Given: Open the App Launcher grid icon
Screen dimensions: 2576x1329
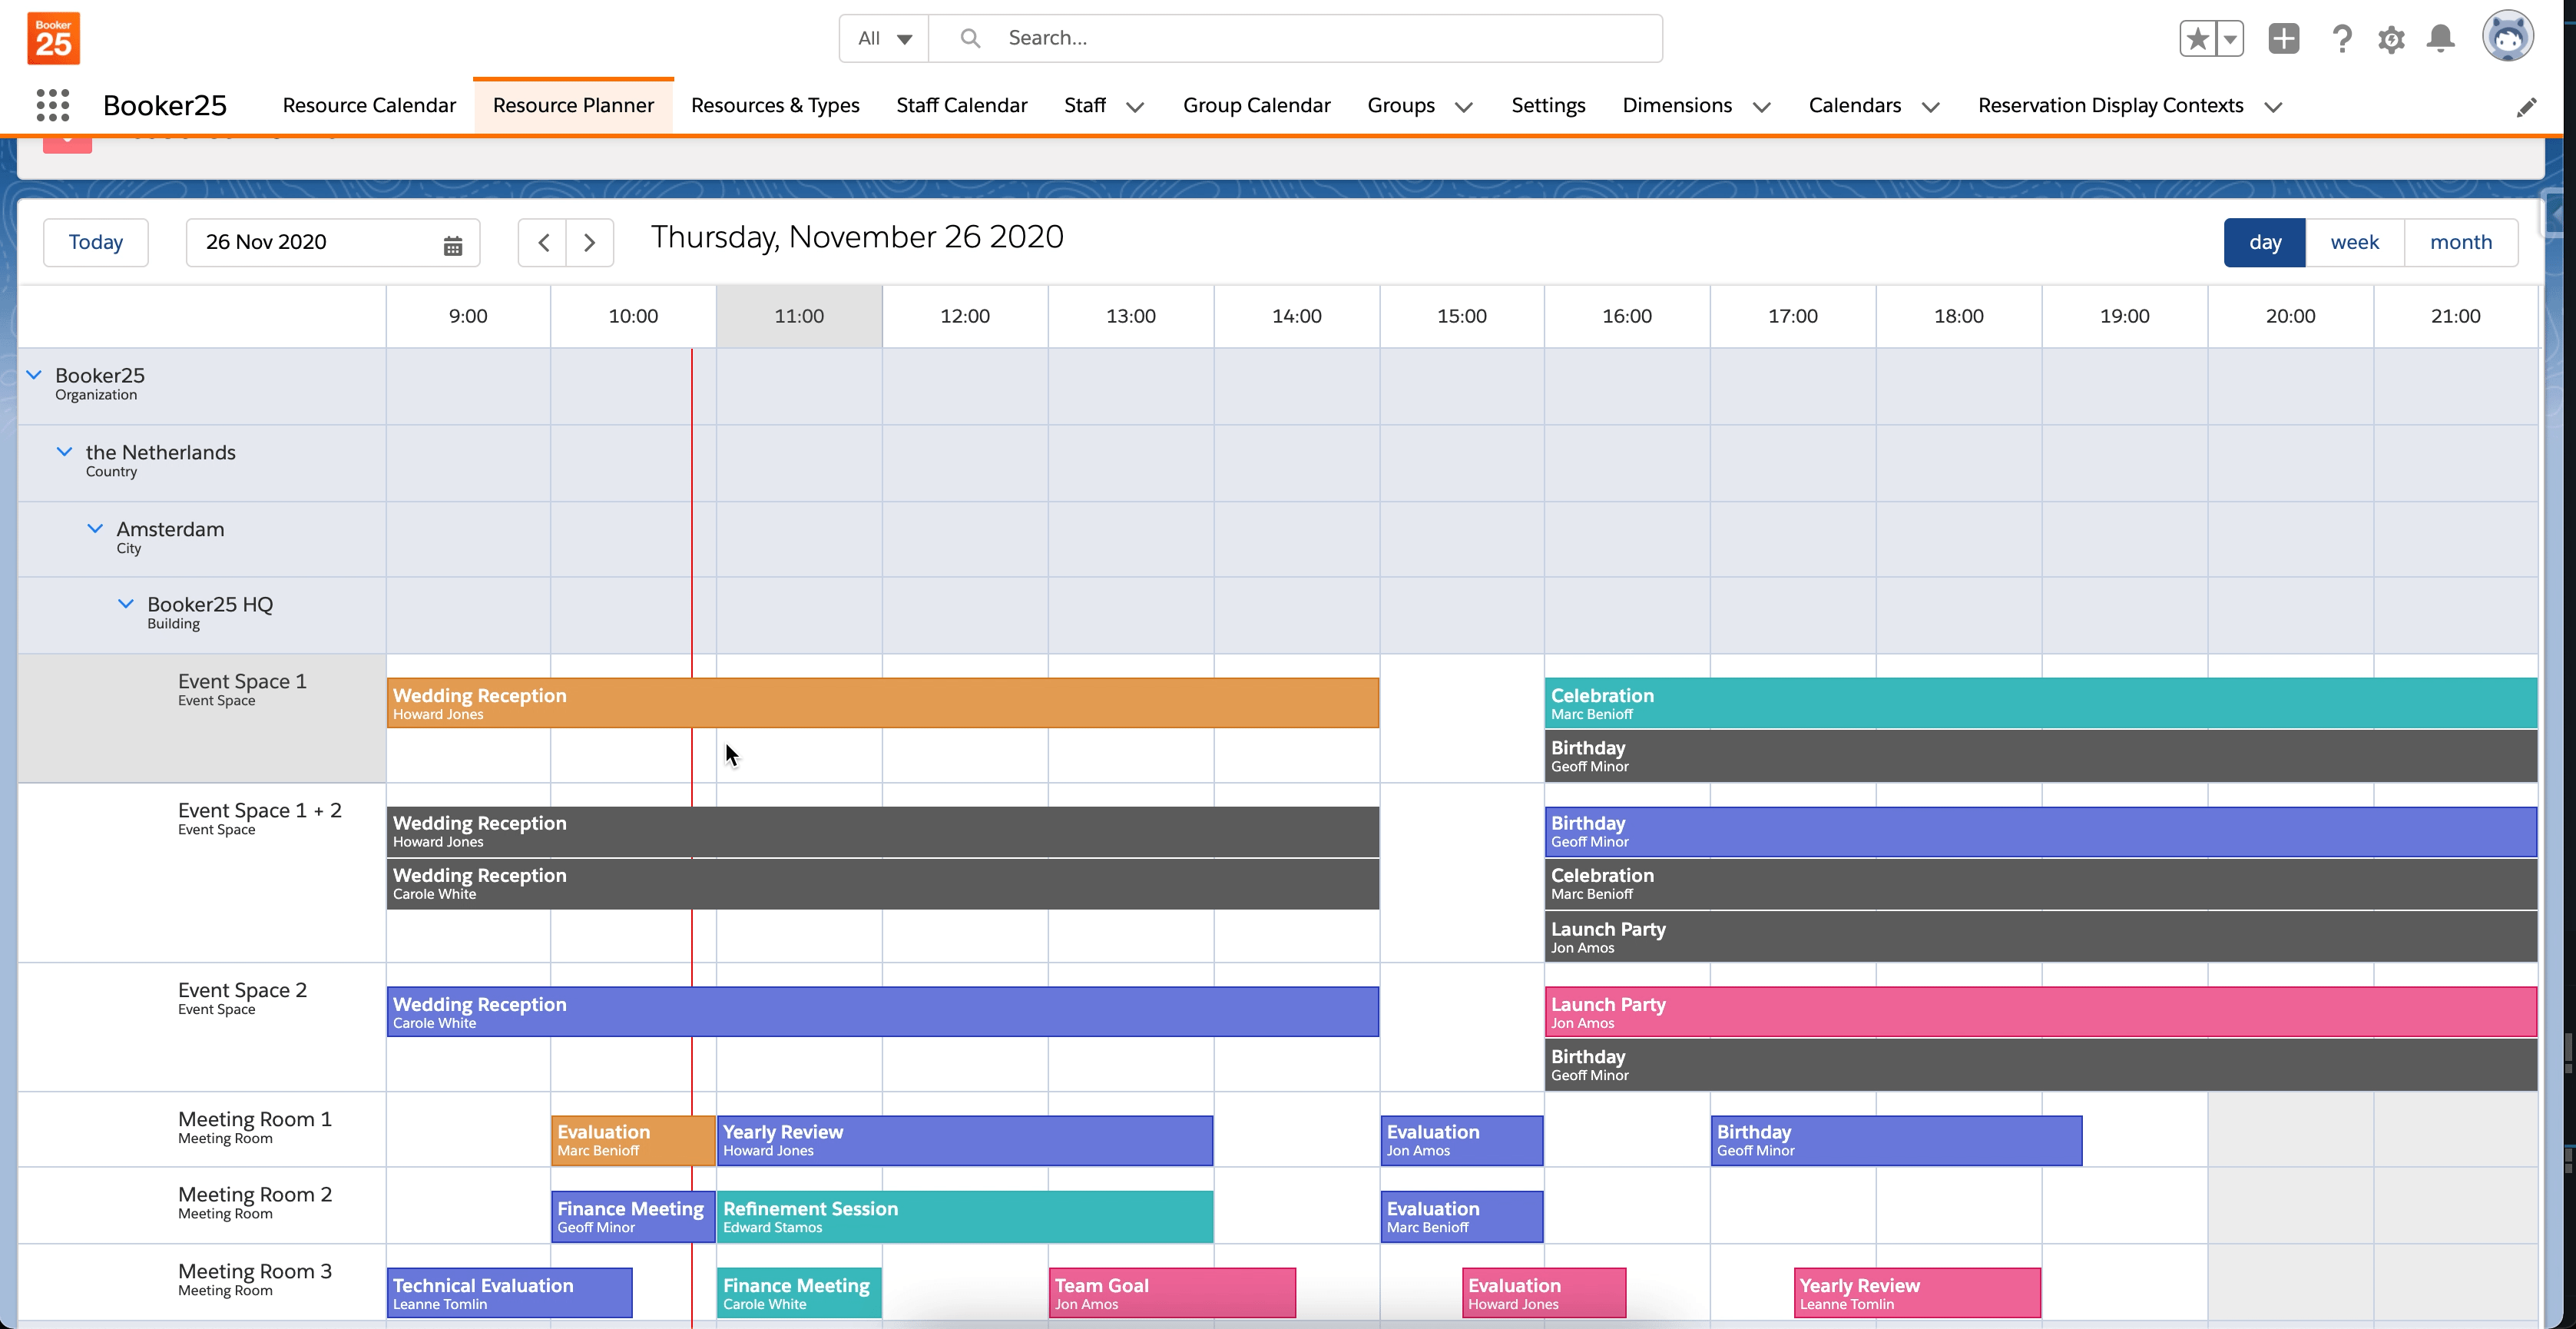Looking at the screenshot, I should pyautogui.click(x=52, y=105).
